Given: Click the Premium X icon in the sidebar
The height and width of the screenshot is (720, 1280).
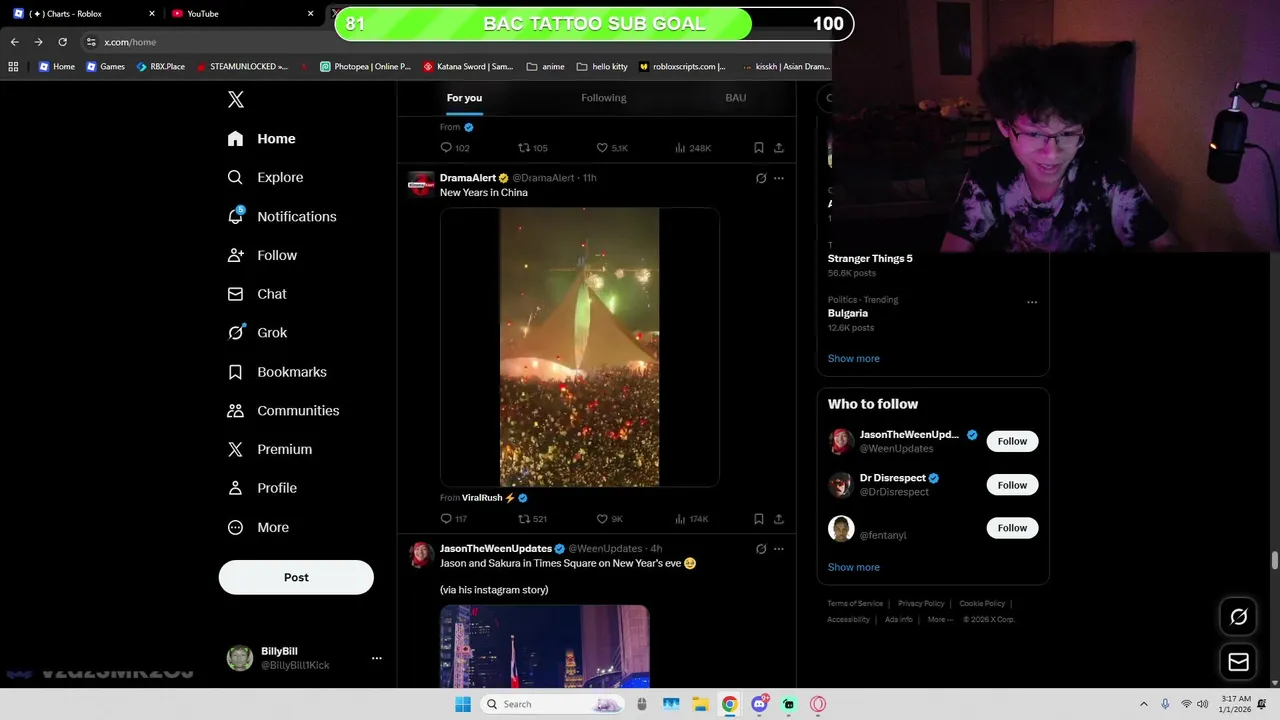Looking at the screenshot, I should [235, 450].
